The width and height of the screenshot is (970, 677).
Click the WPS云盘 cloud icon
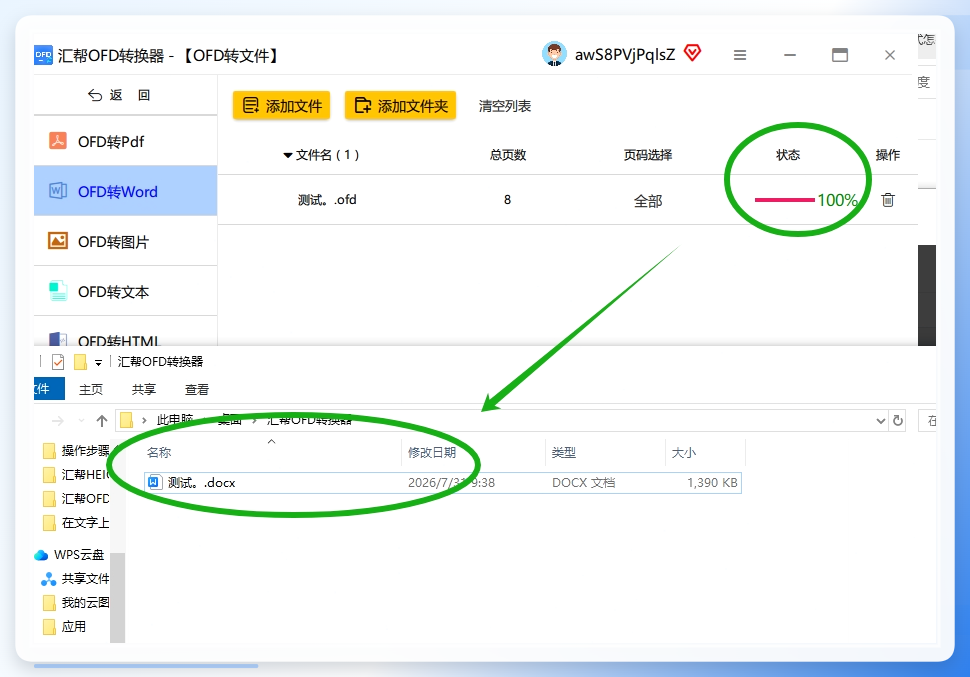pos(41,555)
